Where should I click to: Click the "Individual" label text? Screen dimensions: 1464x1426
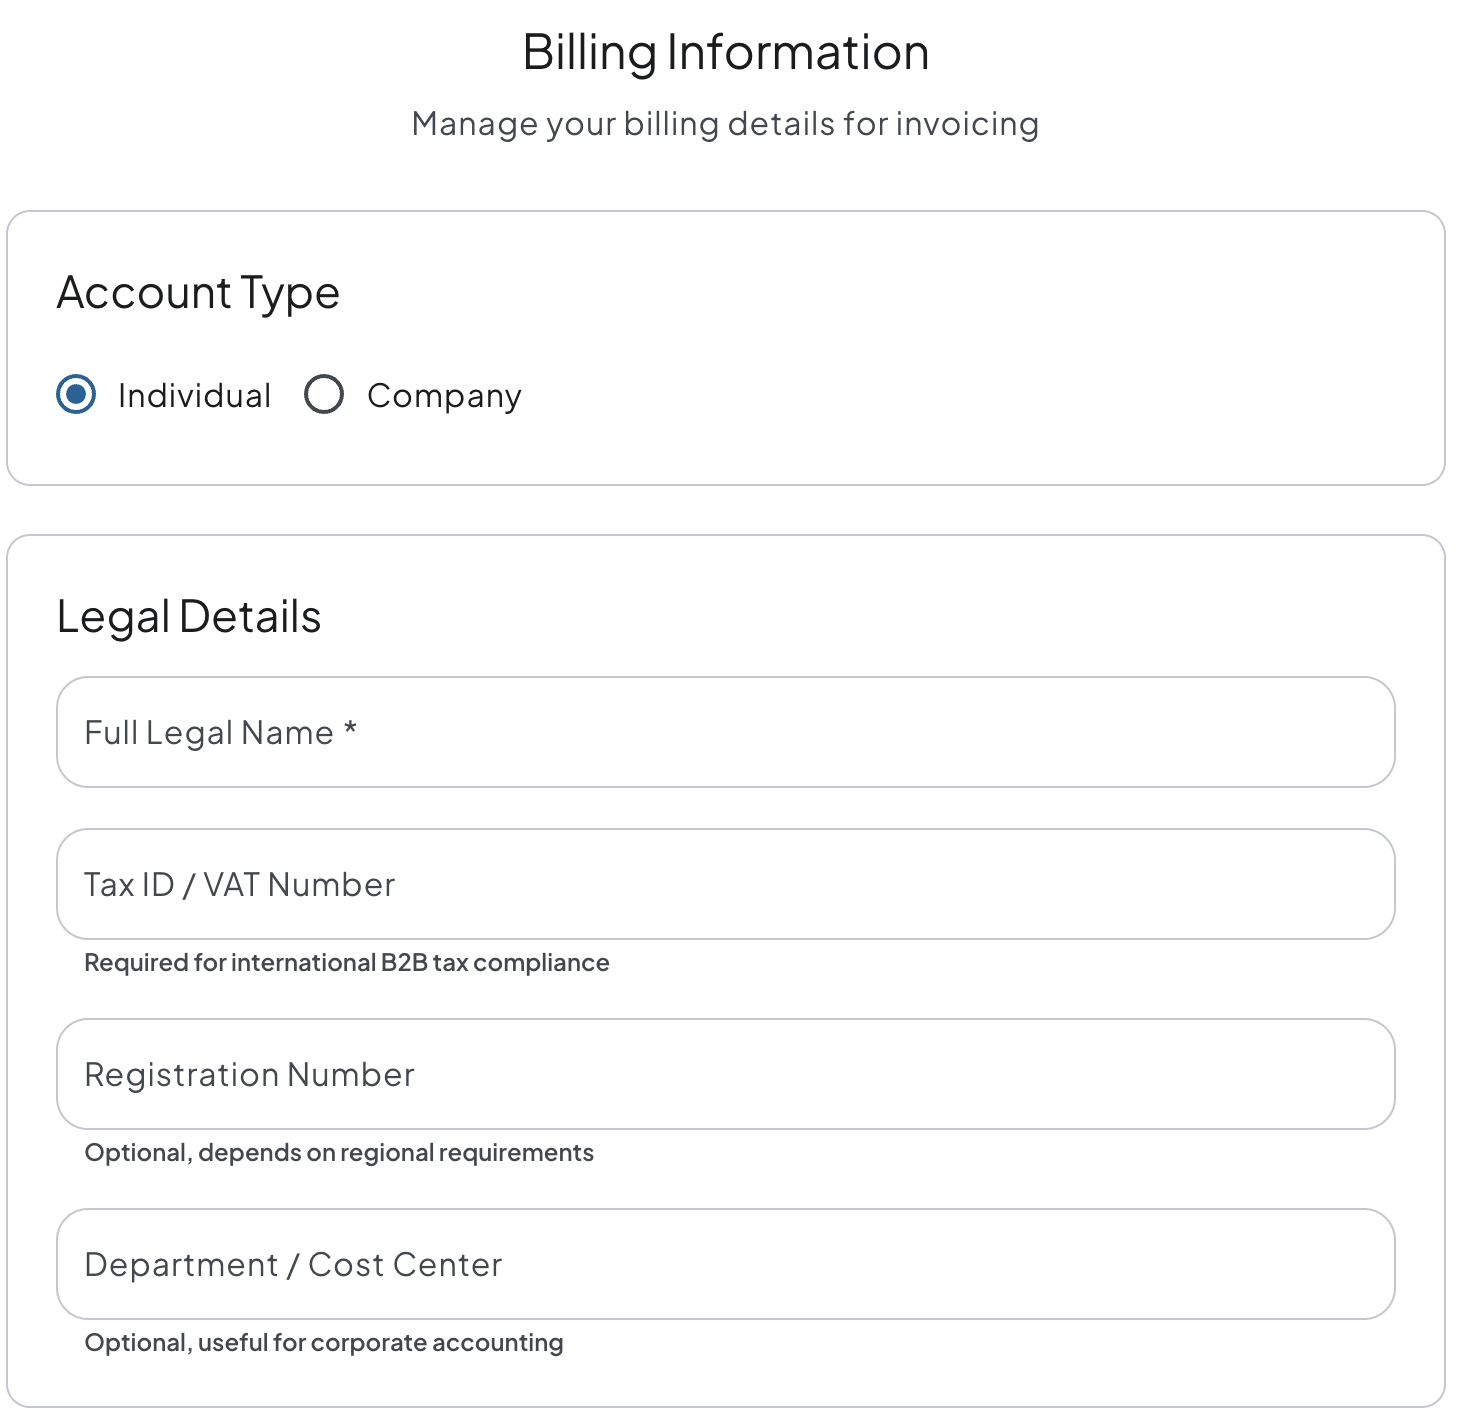[x=194, y=396]
